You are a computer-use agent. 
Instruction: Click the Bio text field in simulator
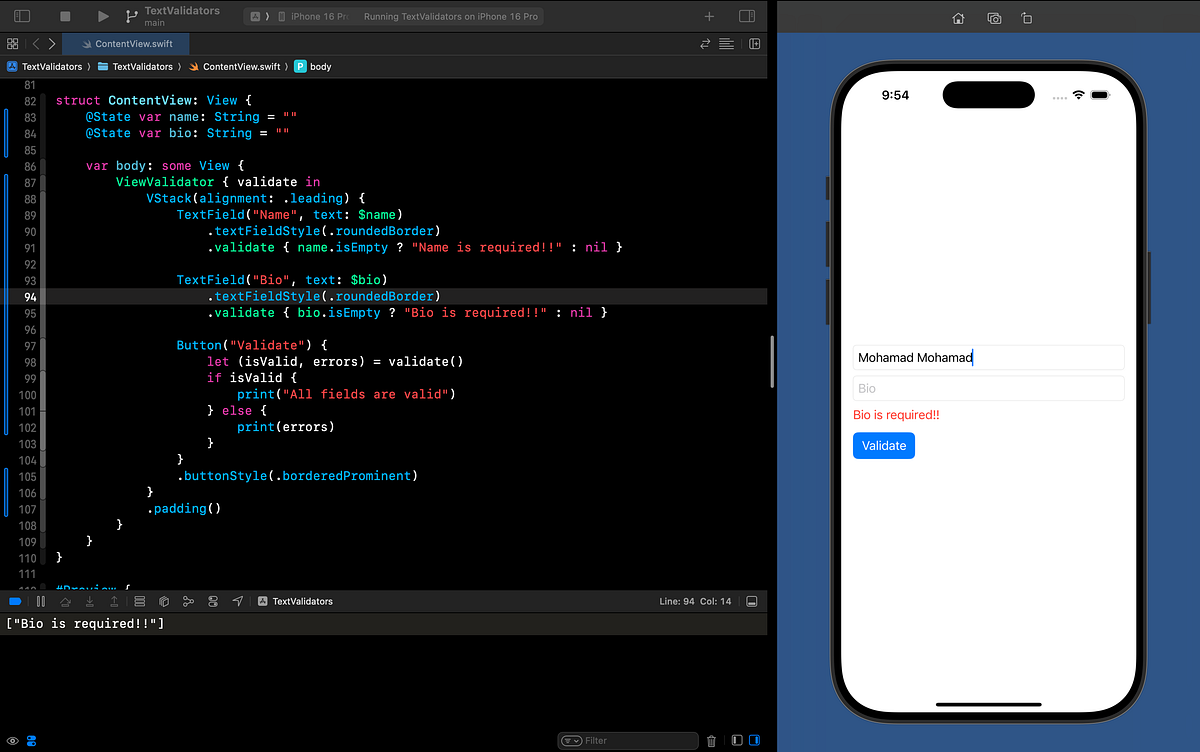(988, 388)
